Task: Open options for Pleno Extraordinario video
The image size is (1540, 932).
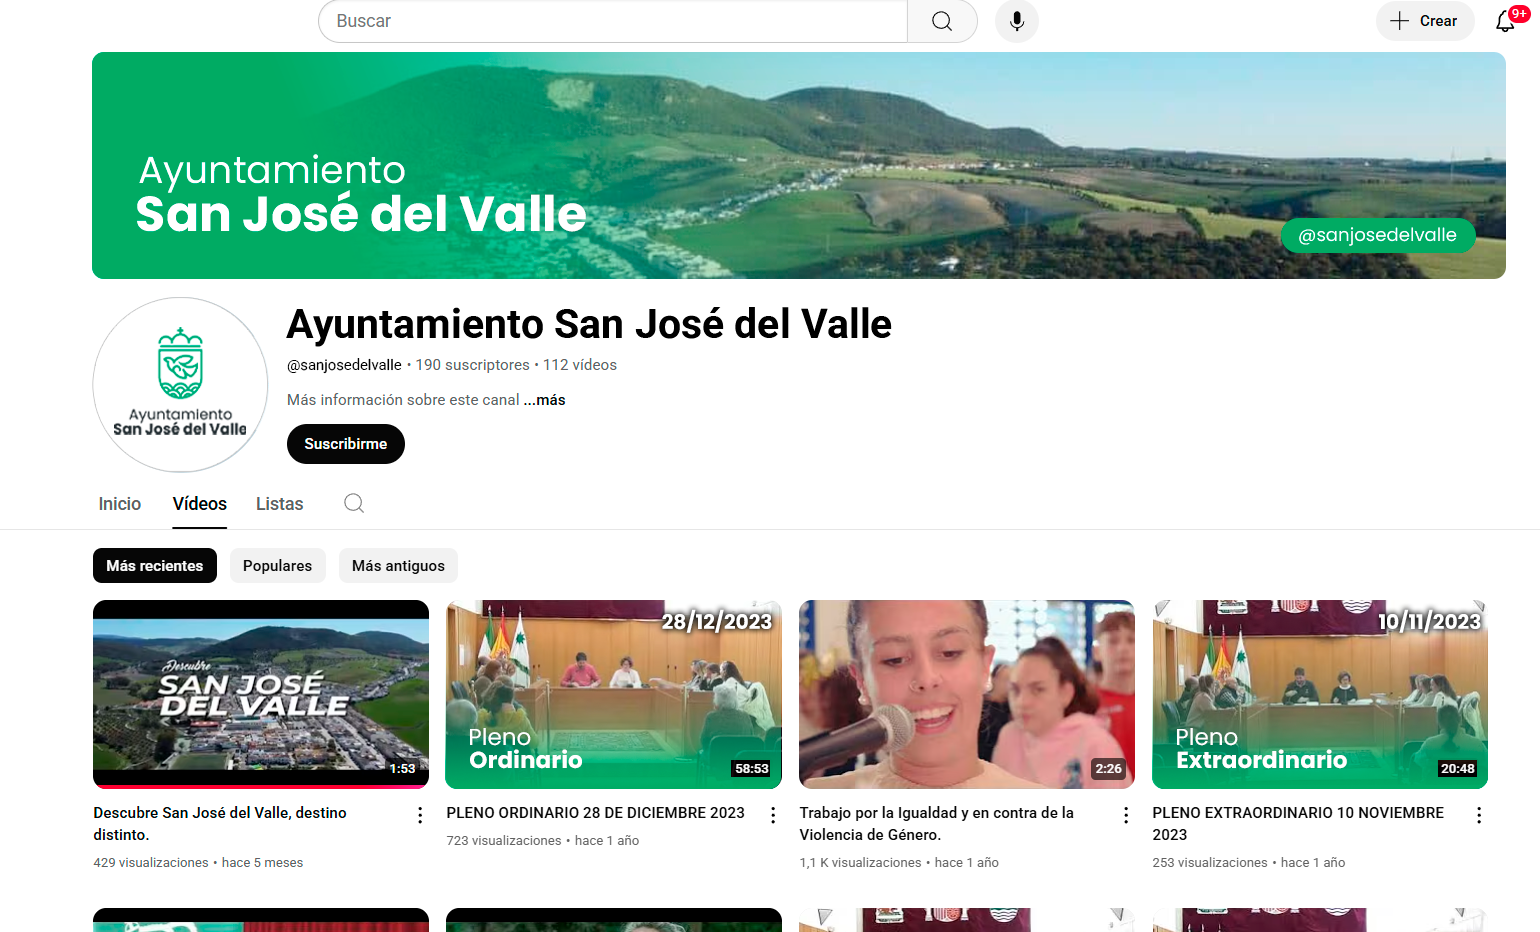Action: (1479, 815)
